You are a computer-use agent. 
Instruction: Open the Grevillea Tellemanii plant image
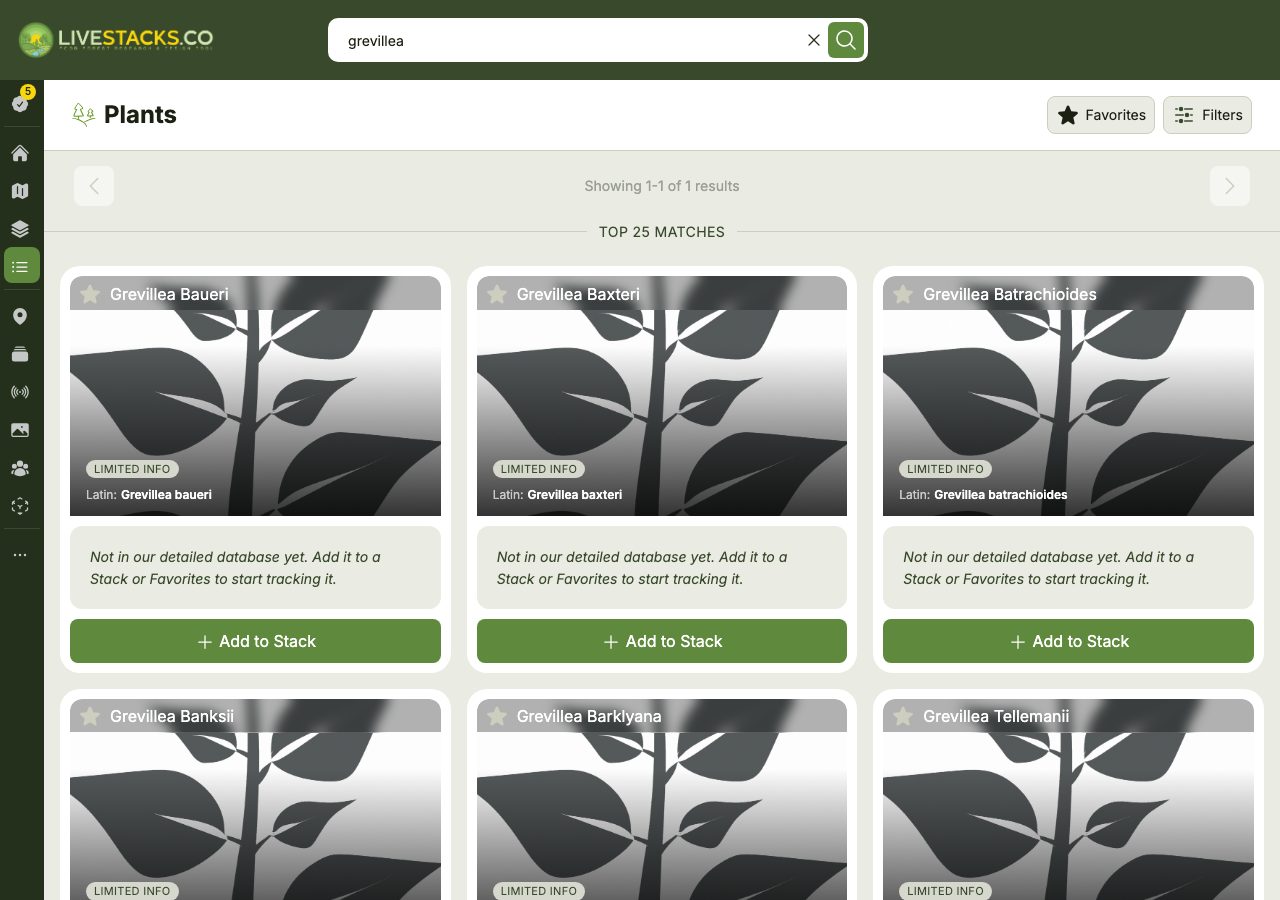click(x=1068, y=800)
